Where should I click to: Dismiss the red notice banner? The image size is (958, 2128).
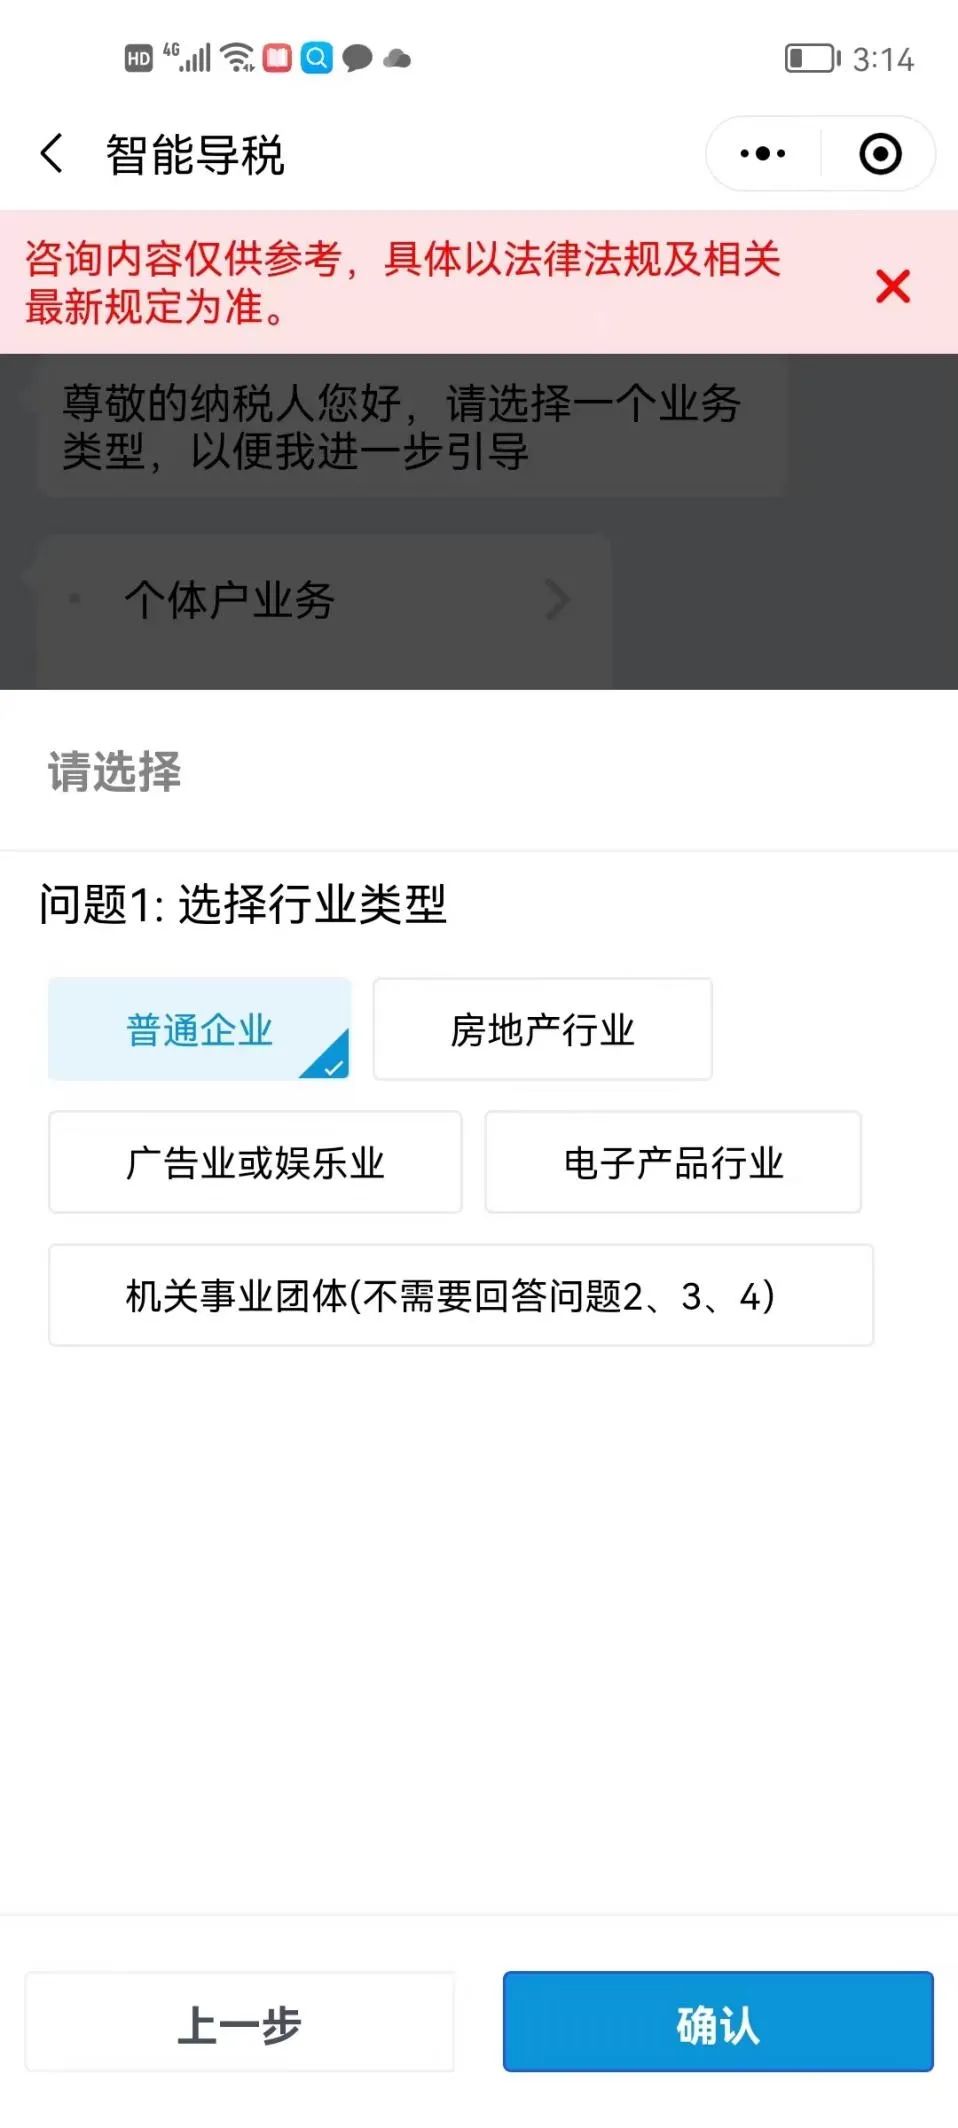892,287
